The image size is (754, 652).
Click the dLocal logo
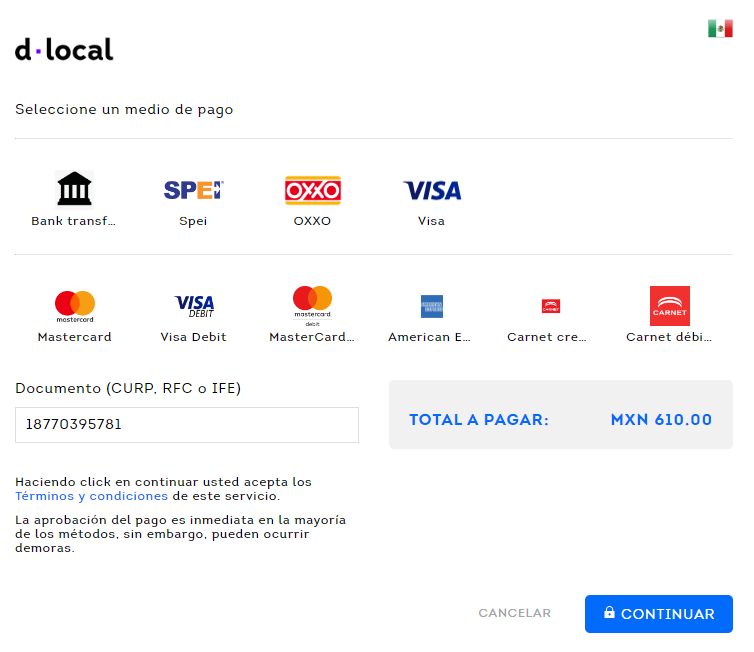(x=64, y=50)
